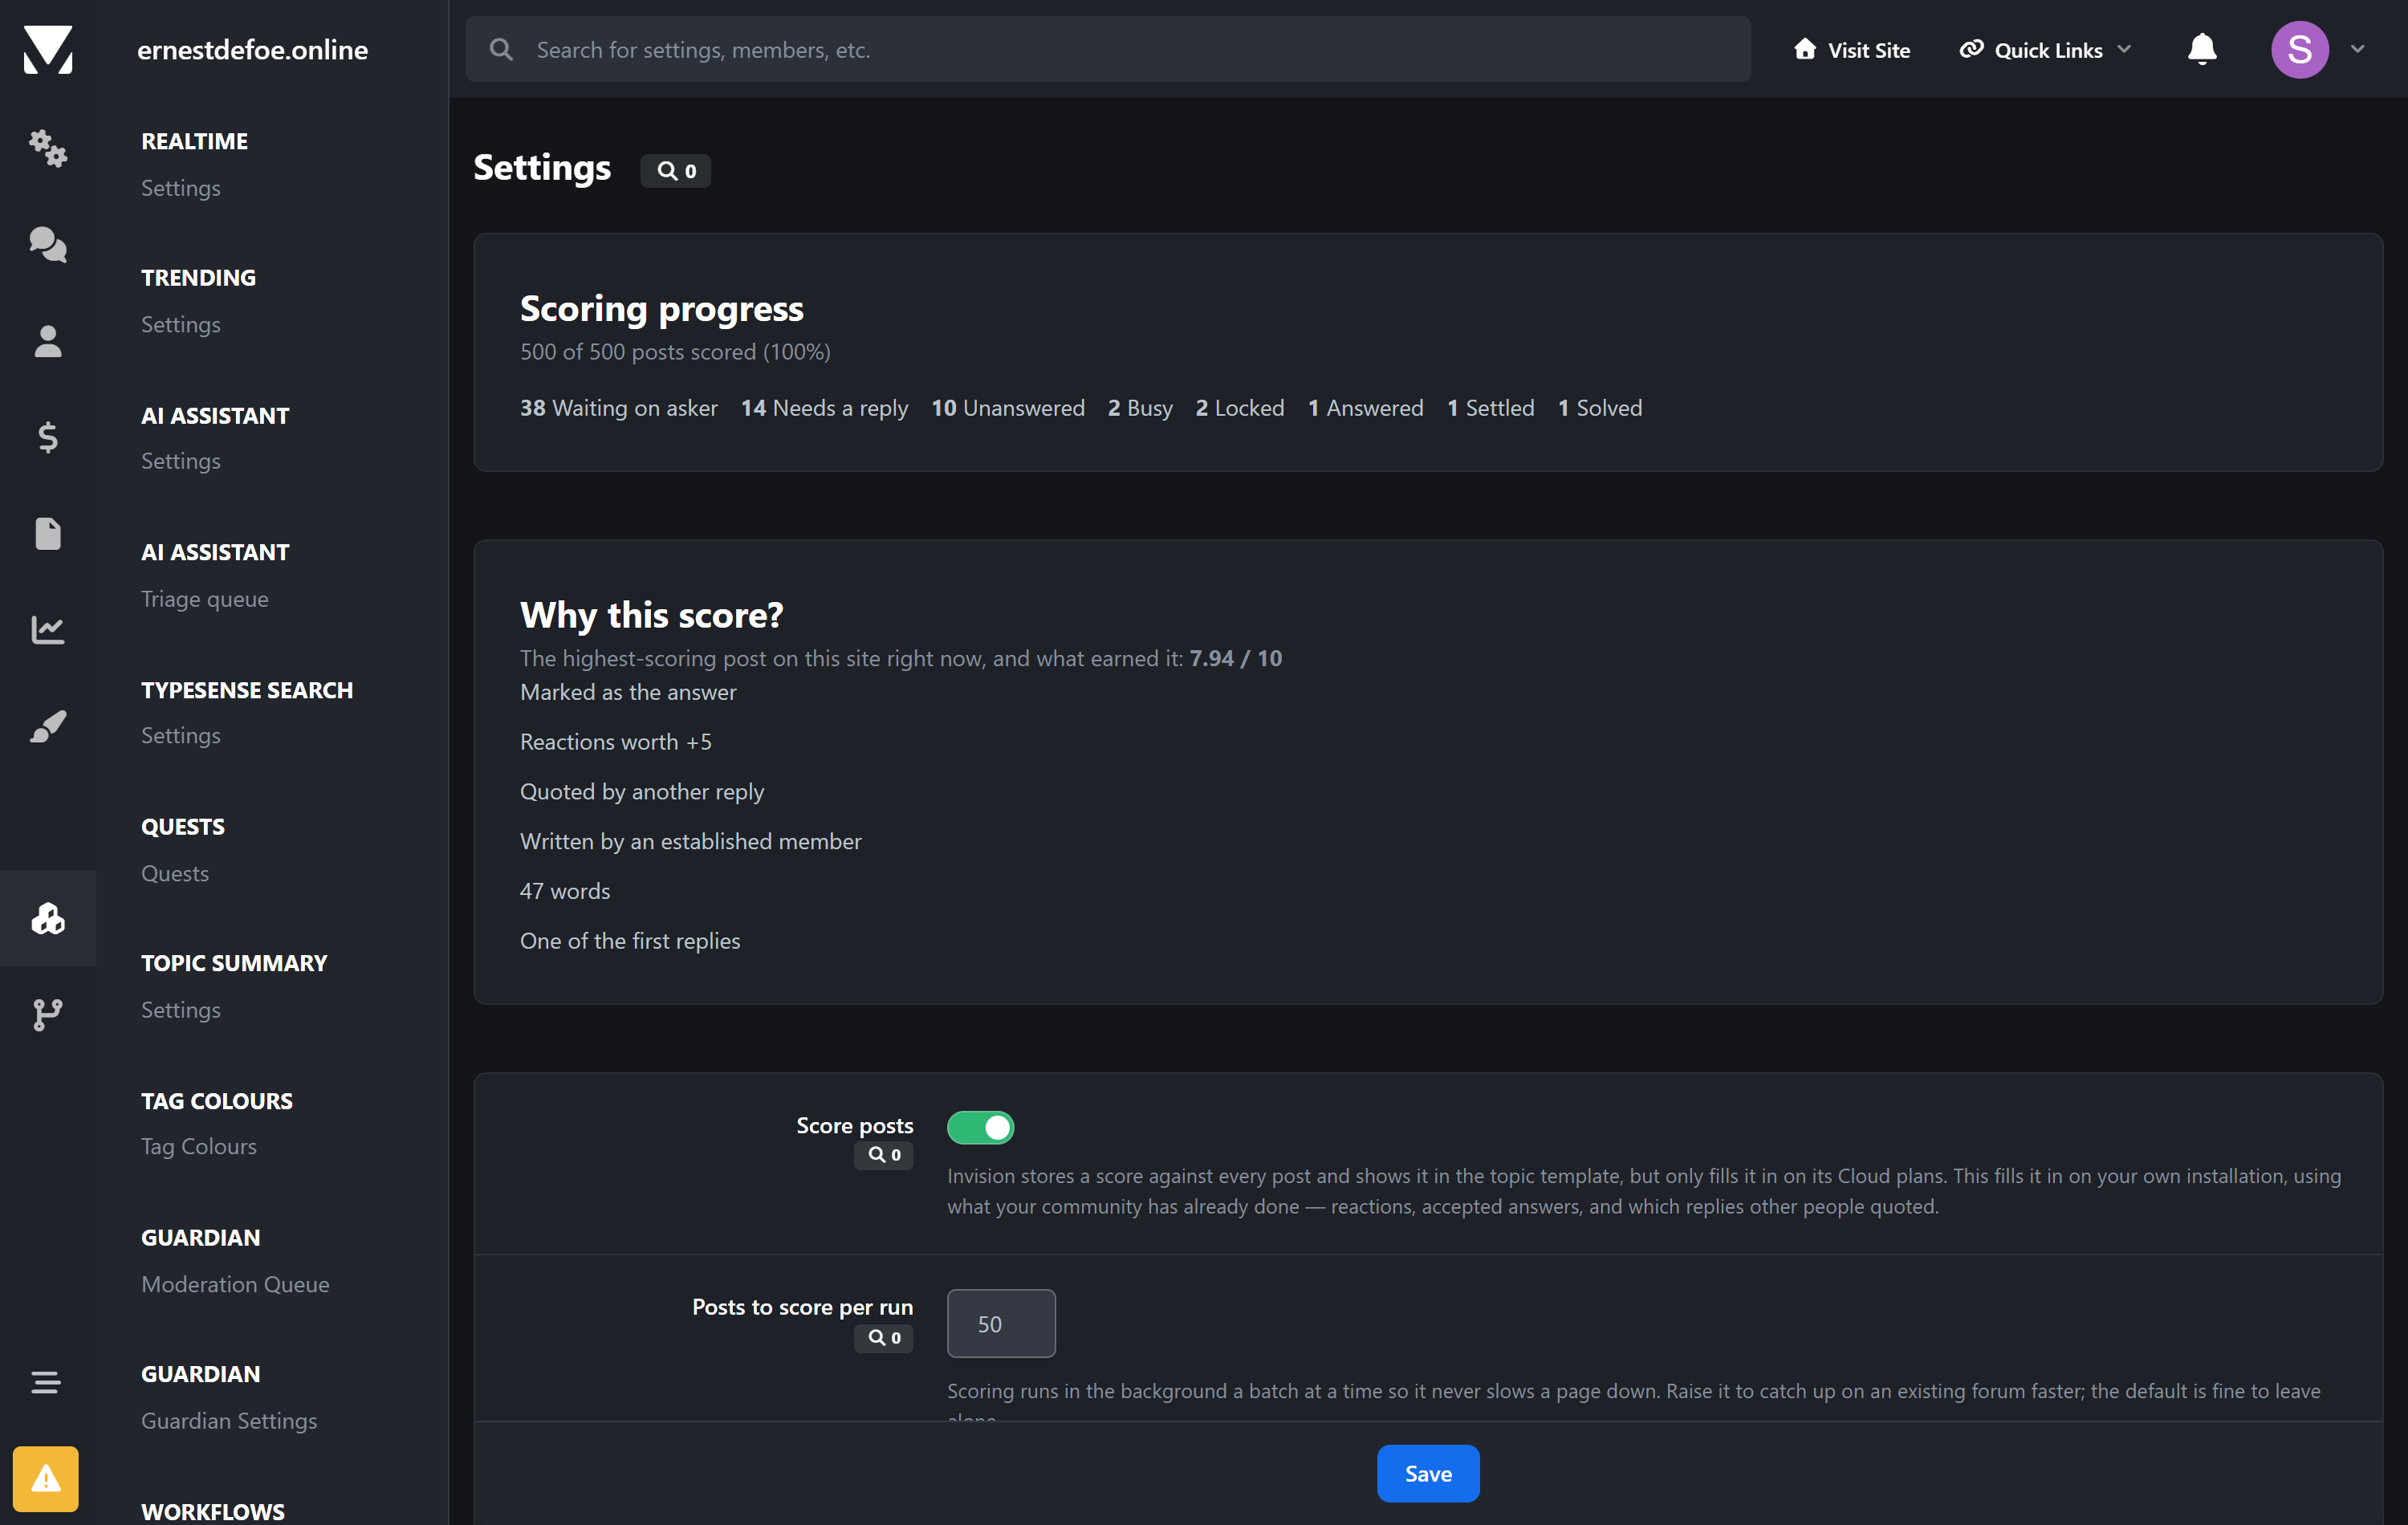The height and width of the screenshot is (1525, 2408).
Task: Click the '14 Needs a reply' stat
Action: [x=824, y=408]
